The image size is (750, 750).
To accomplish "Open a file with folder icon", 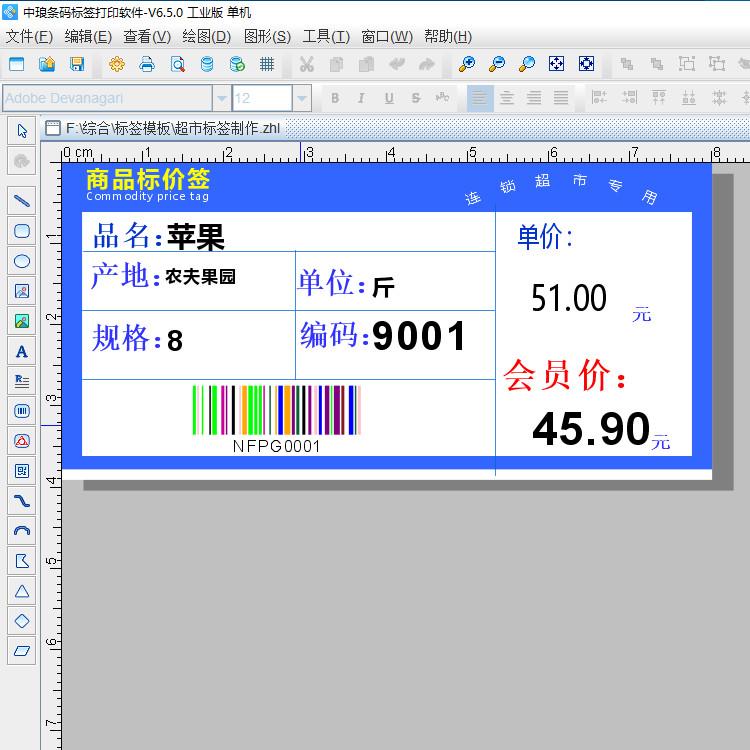I will [x=46, y=64].
